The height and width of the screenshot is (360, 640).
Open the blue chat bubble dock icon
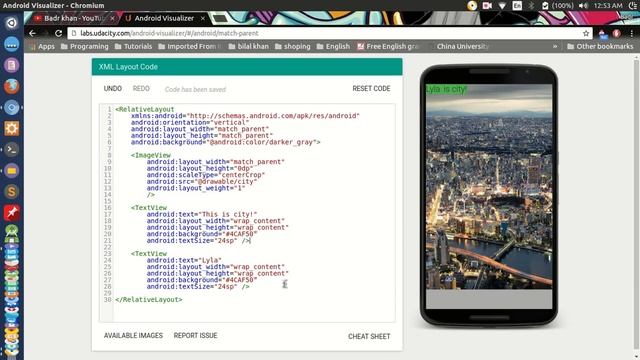(x=11, y=44)
